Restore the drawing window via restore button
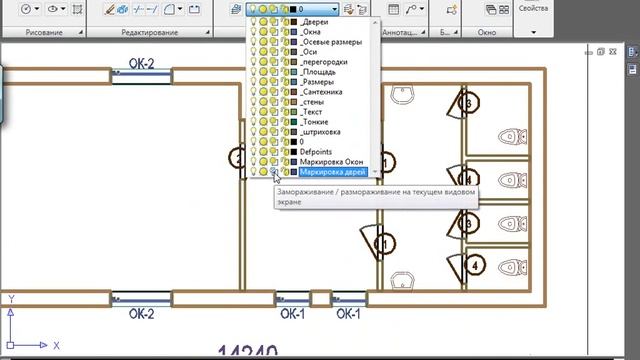 tap(600, 52)
